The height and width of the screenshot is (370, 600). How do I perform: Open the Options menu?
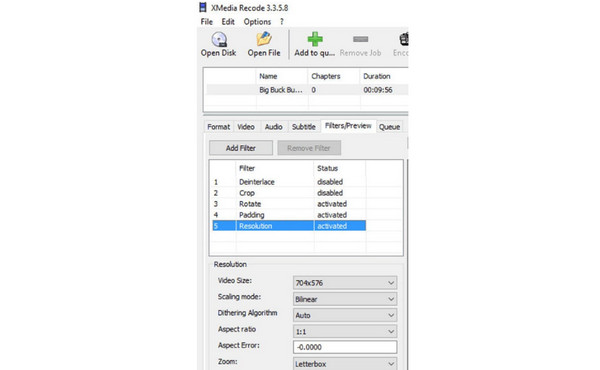tap(257, 22)
